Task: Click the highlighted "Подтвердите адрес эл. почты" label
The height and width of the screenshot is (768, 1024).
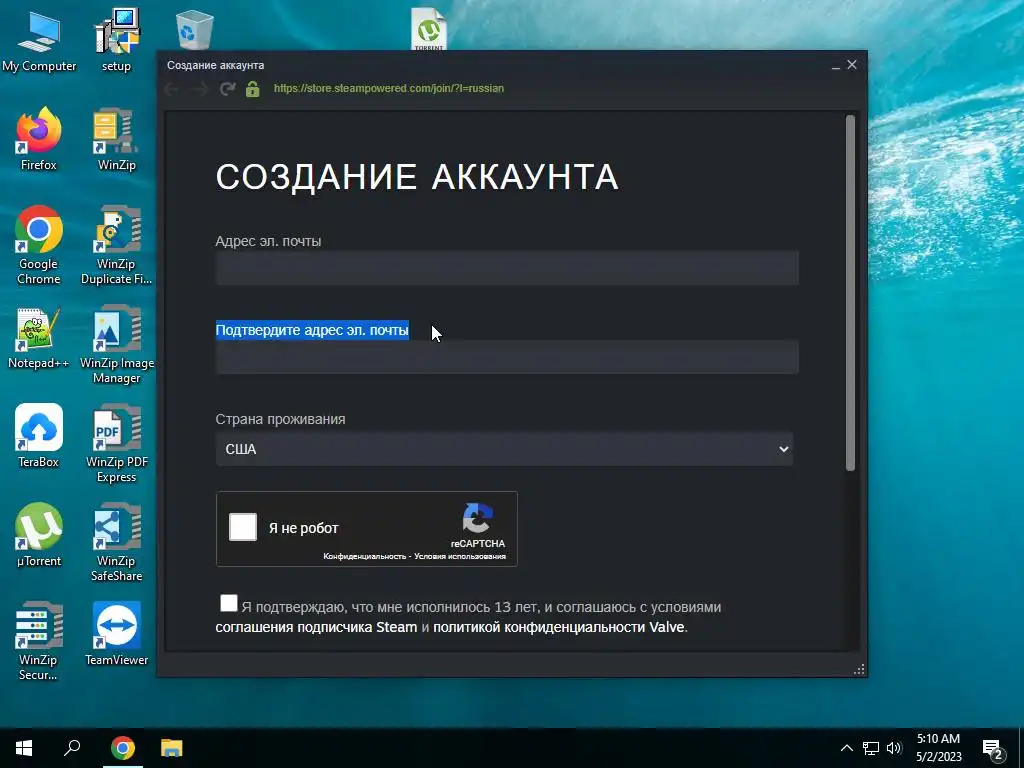Action: 312,330
